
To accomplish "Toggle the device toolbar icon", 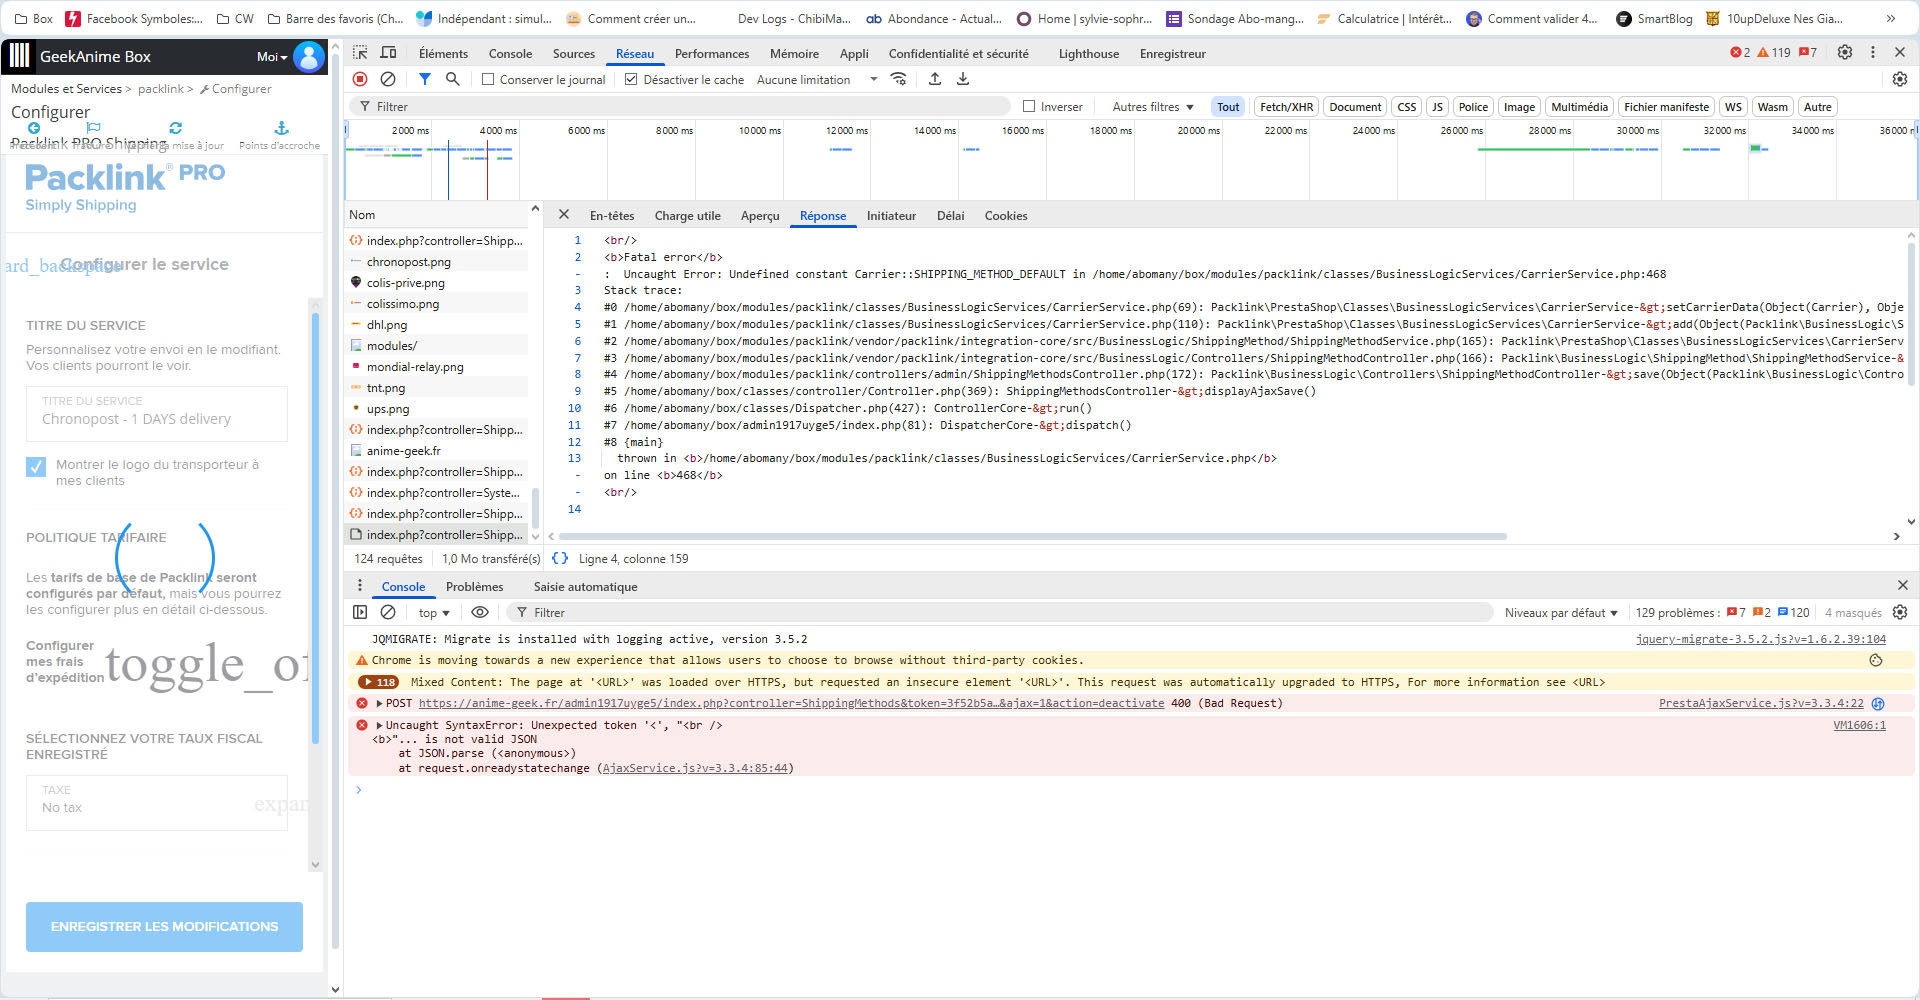I will tap(388, 53).
